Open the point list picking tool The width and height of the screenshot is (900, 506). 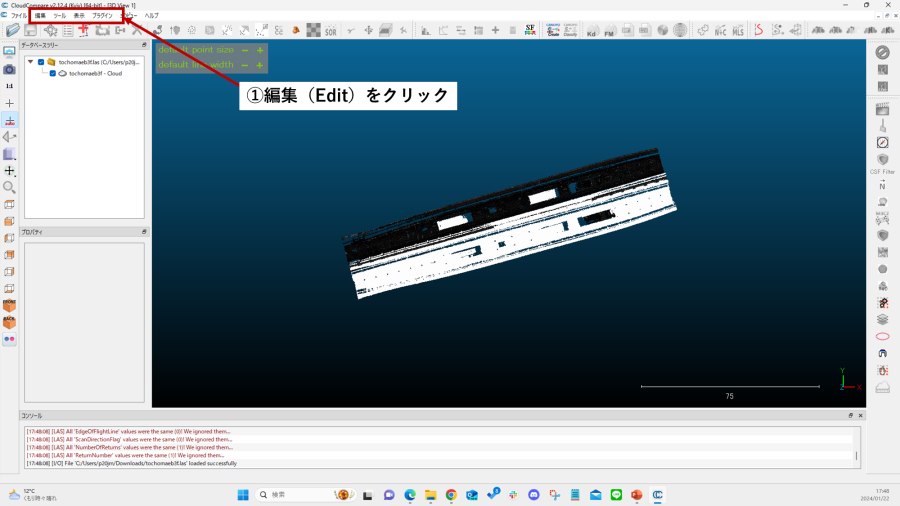tap(68, 30)
